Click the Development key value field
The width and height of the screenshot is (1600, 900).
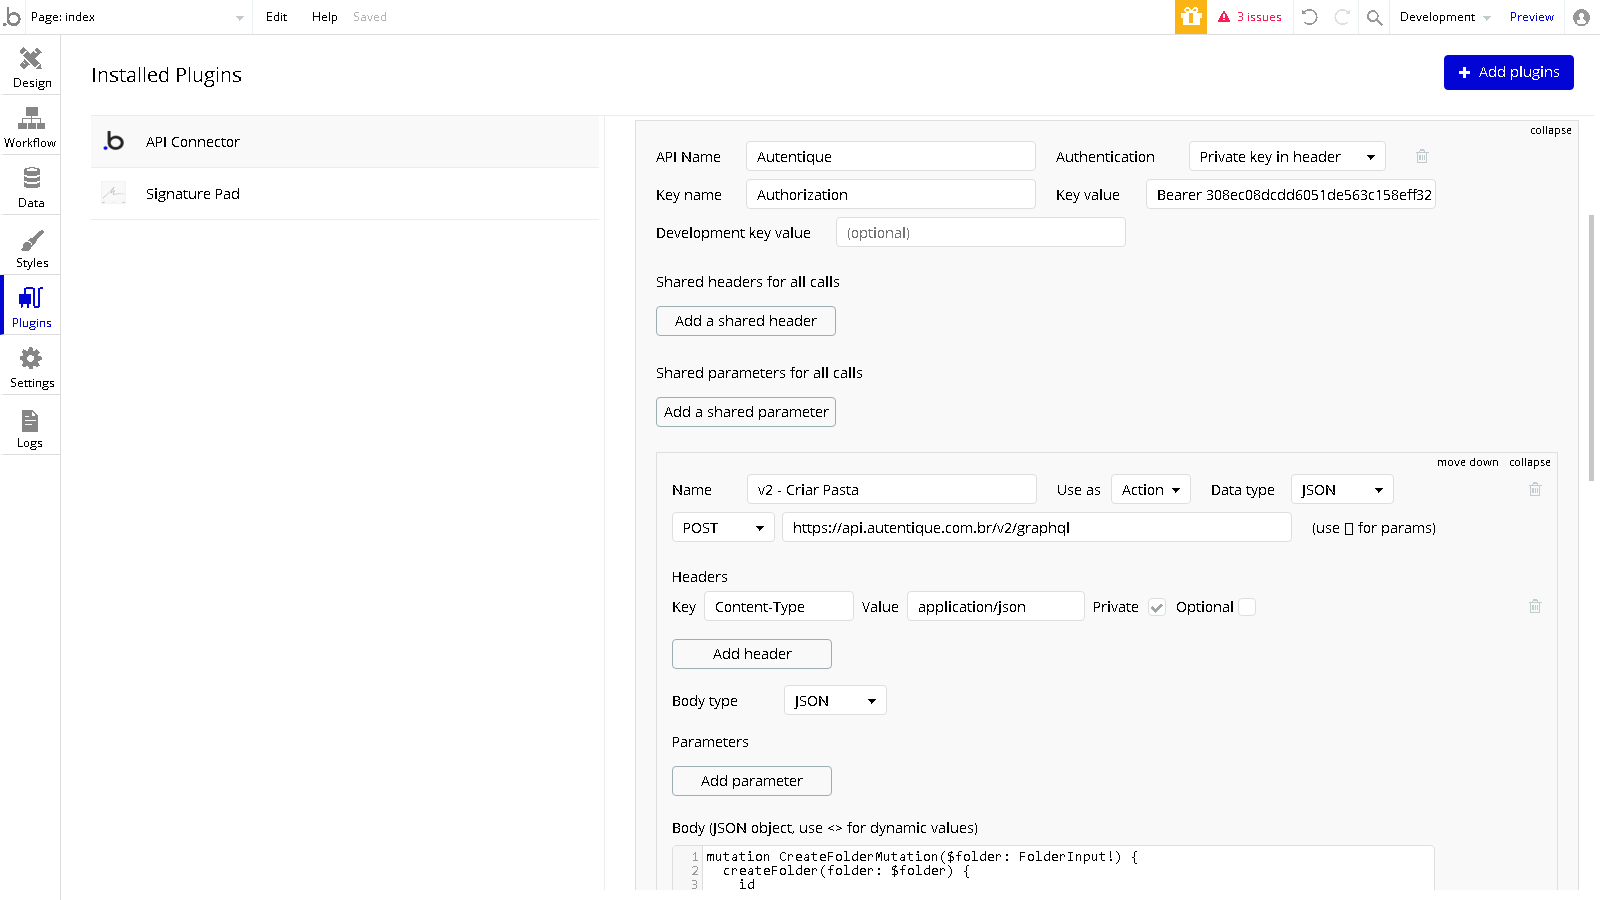[980, 233]
